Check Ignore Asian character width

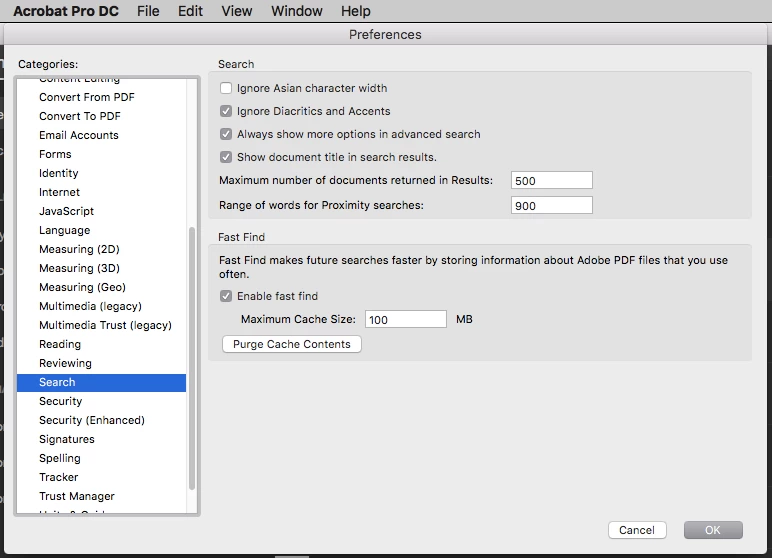click(x=226, y=88)
